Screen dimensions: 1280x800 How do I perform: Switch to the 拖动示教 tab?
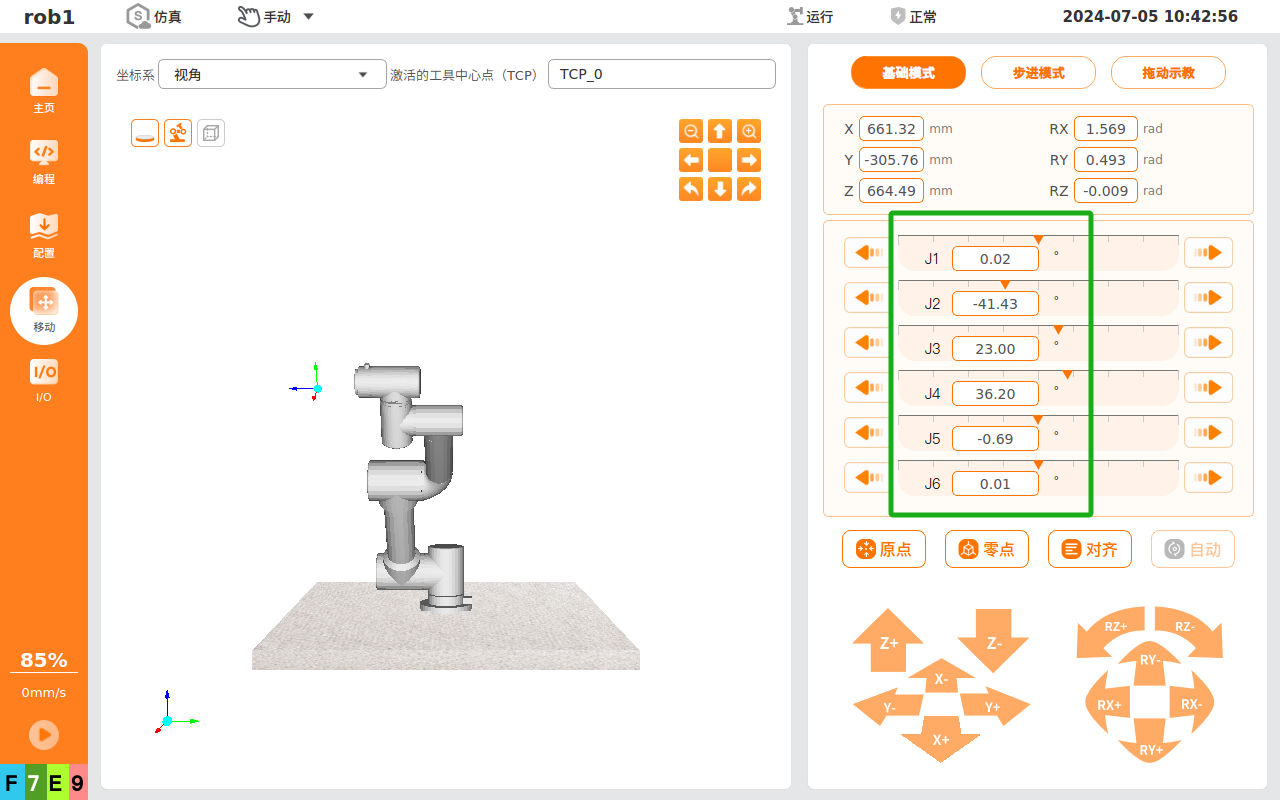[x=1168, y=73]
